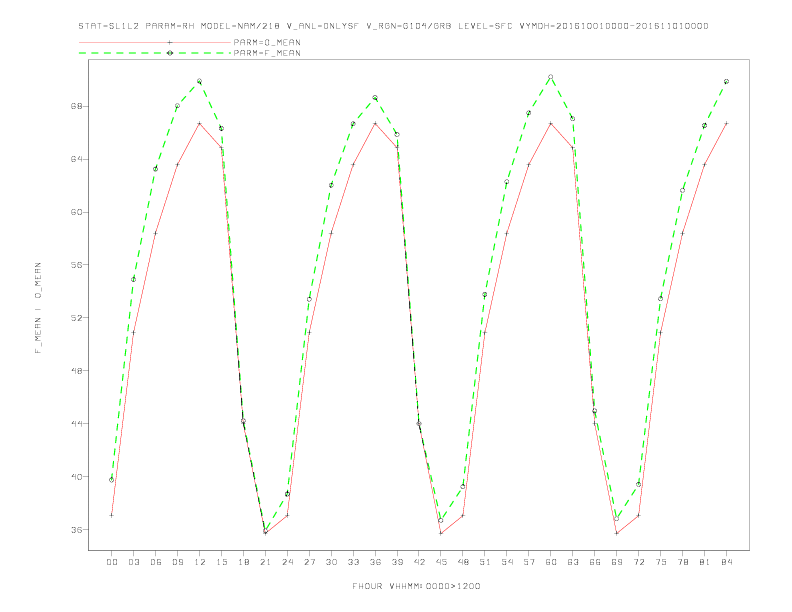This screenshot has width=792, height=612.
Task: Click x-axis tick label 00
Action: 112,562
